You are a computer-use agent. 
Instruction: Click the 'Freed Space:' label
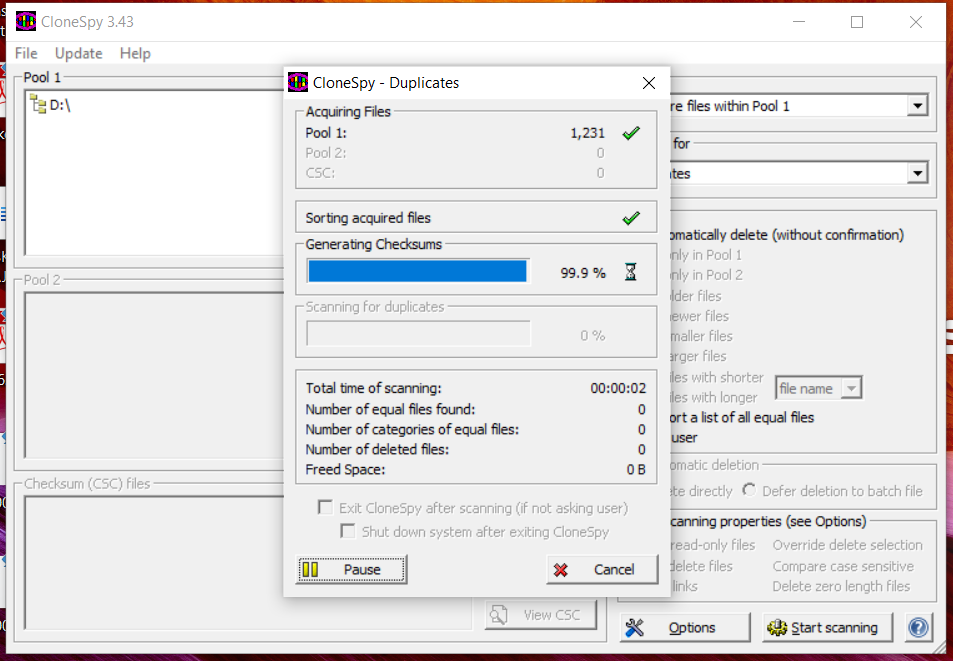coord(345,470)
